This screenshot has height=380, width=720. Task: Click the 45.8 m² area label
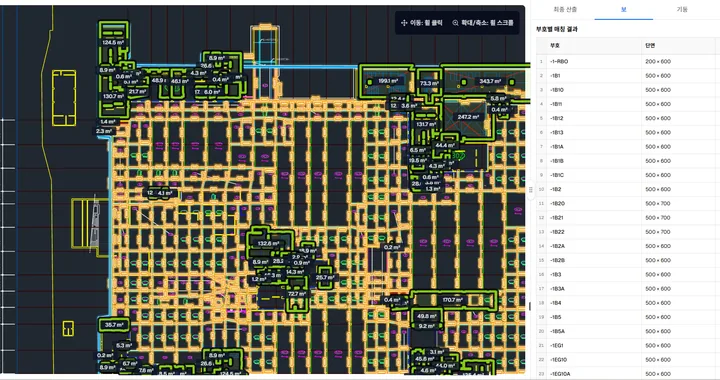(x=425, y=359)
